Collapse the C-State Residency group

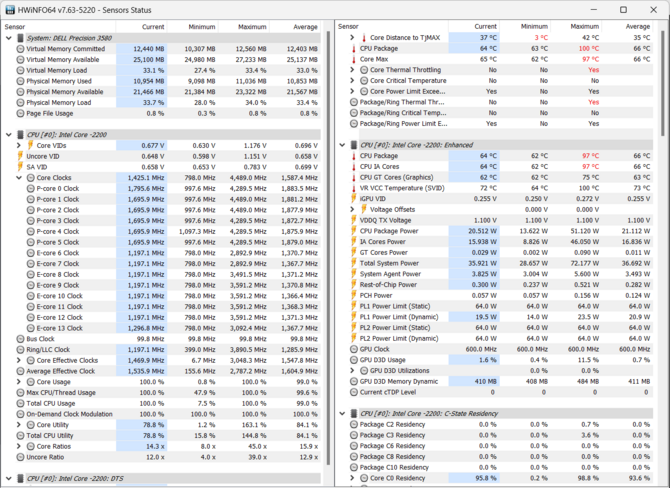point(342,414)
